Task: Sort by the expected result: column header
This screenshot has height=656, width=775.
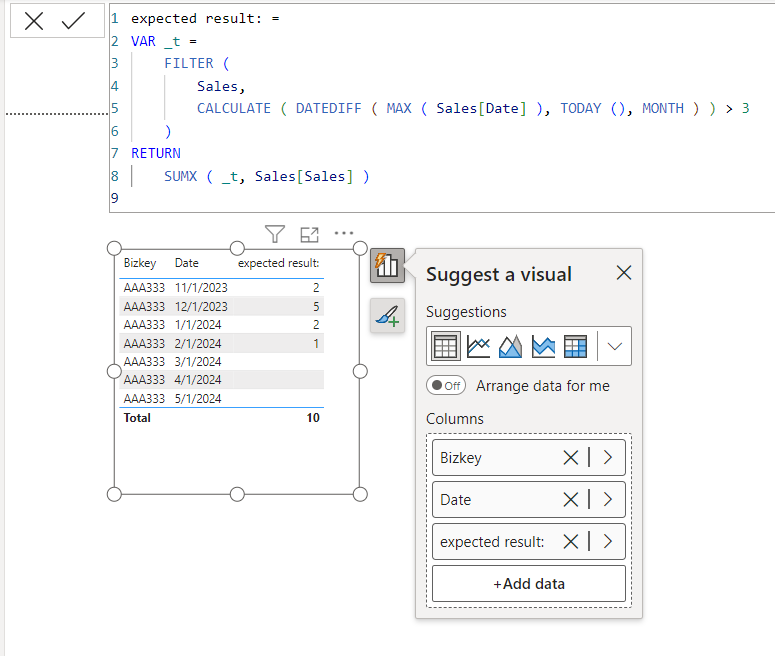Action: 278,263
